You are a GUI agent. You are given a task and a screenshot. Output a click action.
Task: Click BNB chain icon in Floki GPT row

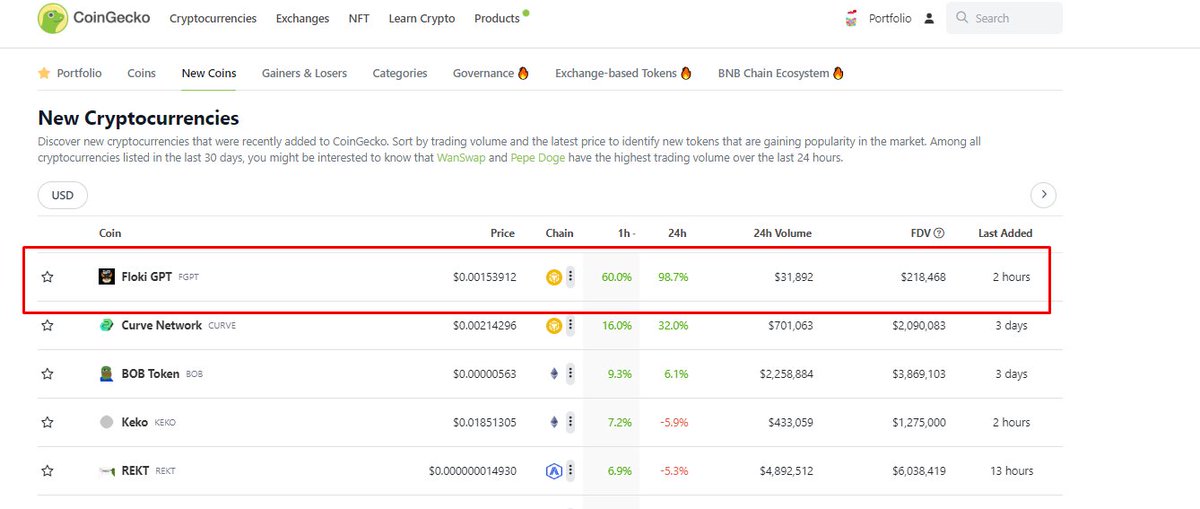click(x=553, y=277)
